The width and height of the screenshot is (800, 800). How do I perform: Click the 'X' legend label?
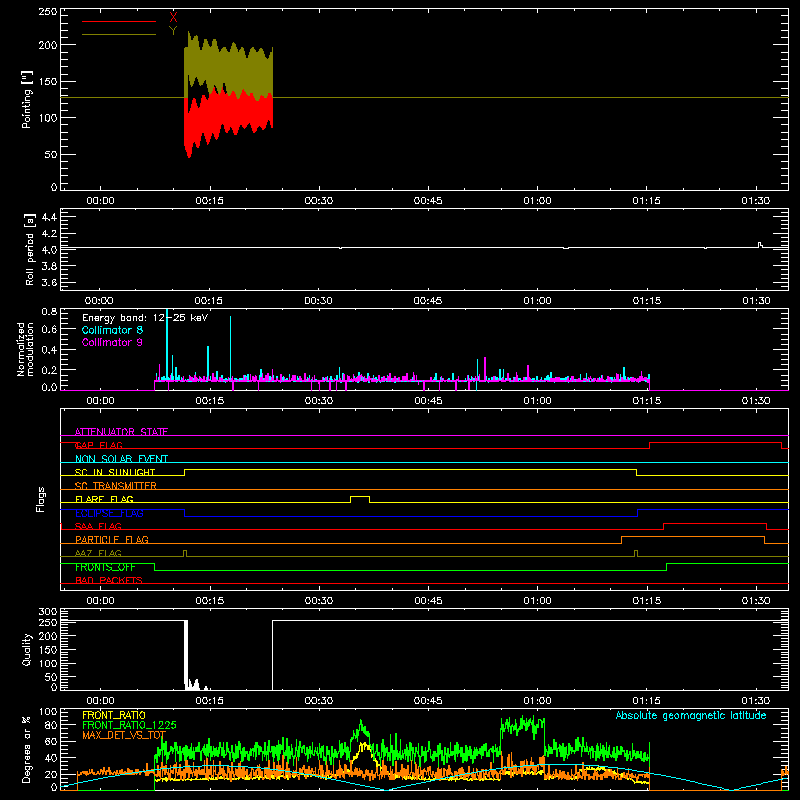pyautogui.click(x=173, y=17)
